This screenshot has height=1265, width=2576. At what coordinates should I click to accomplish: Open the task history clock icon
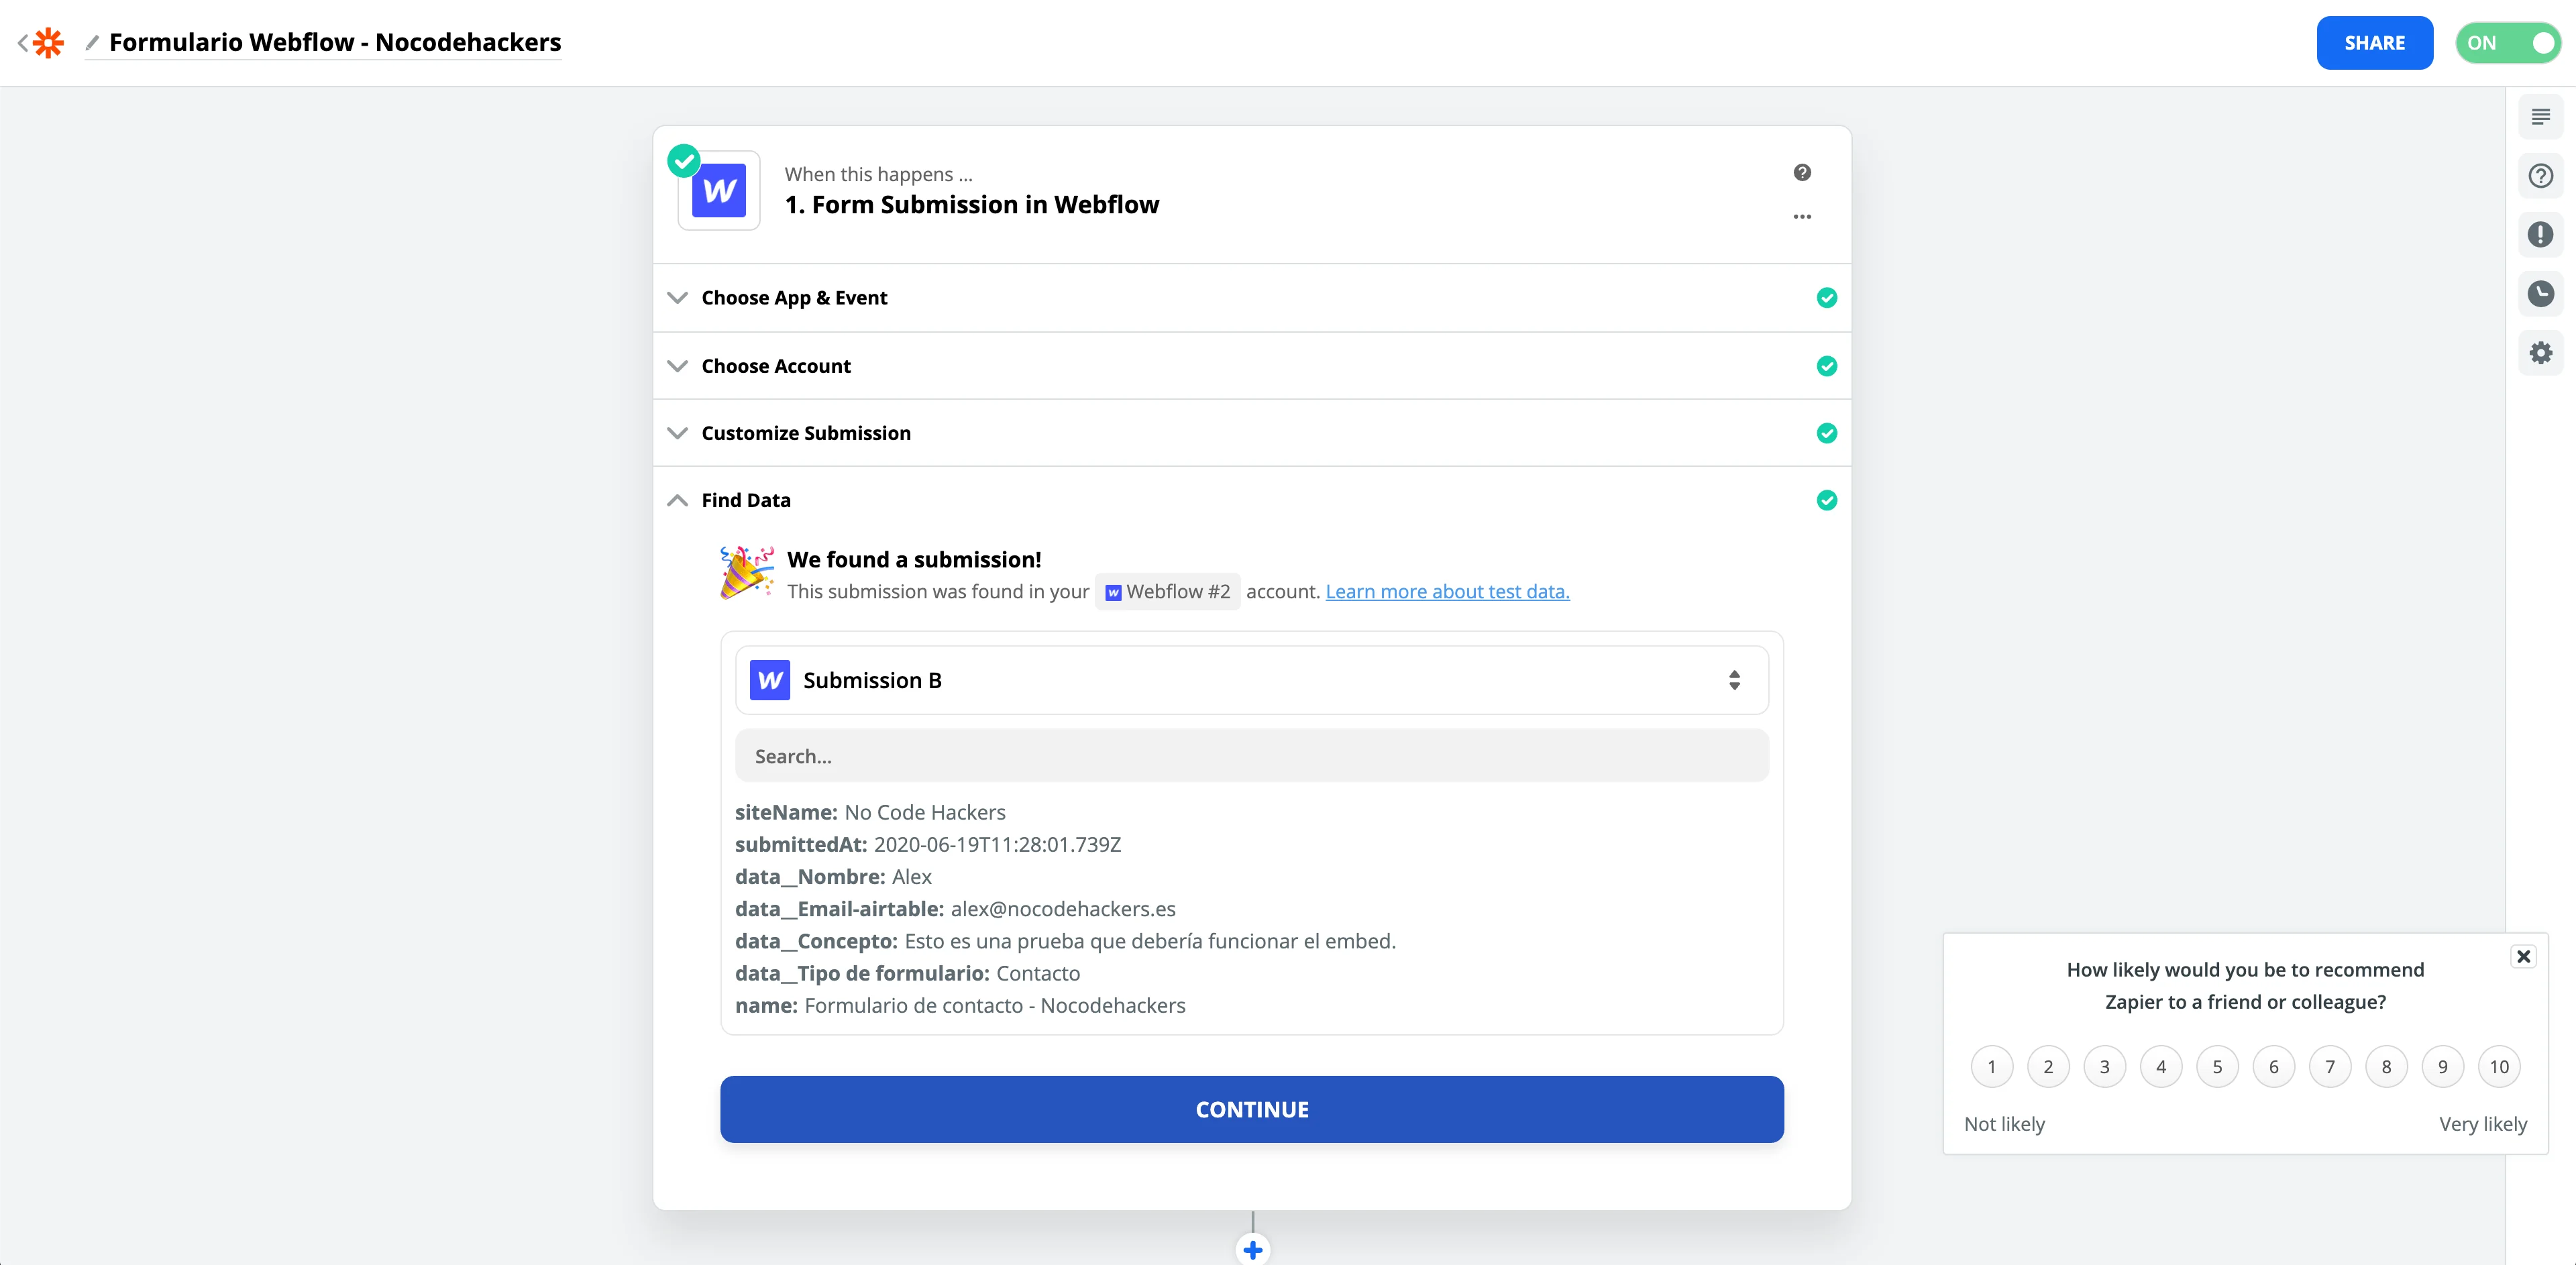point(2540,294)
